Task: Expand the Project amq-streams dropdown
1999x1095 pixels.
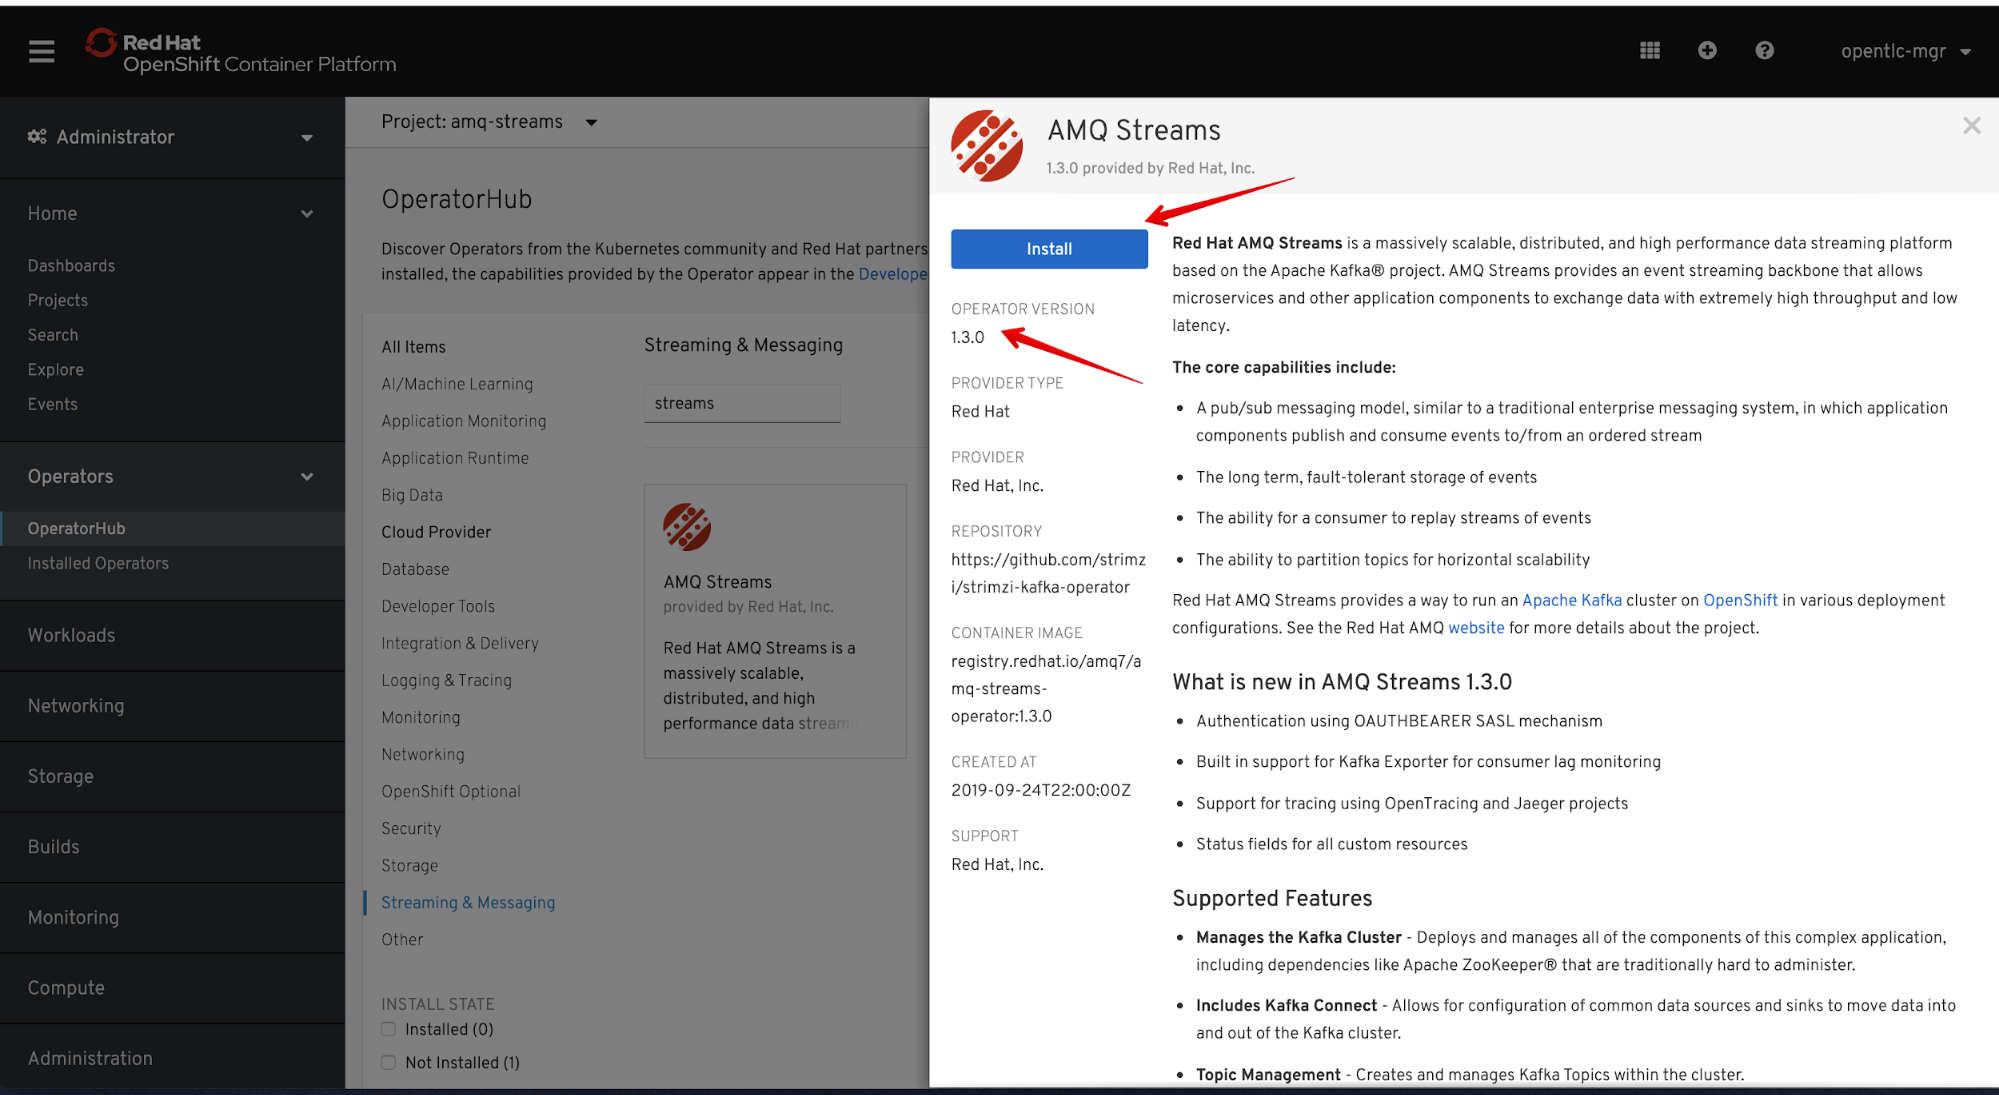Action: point(490,122)
